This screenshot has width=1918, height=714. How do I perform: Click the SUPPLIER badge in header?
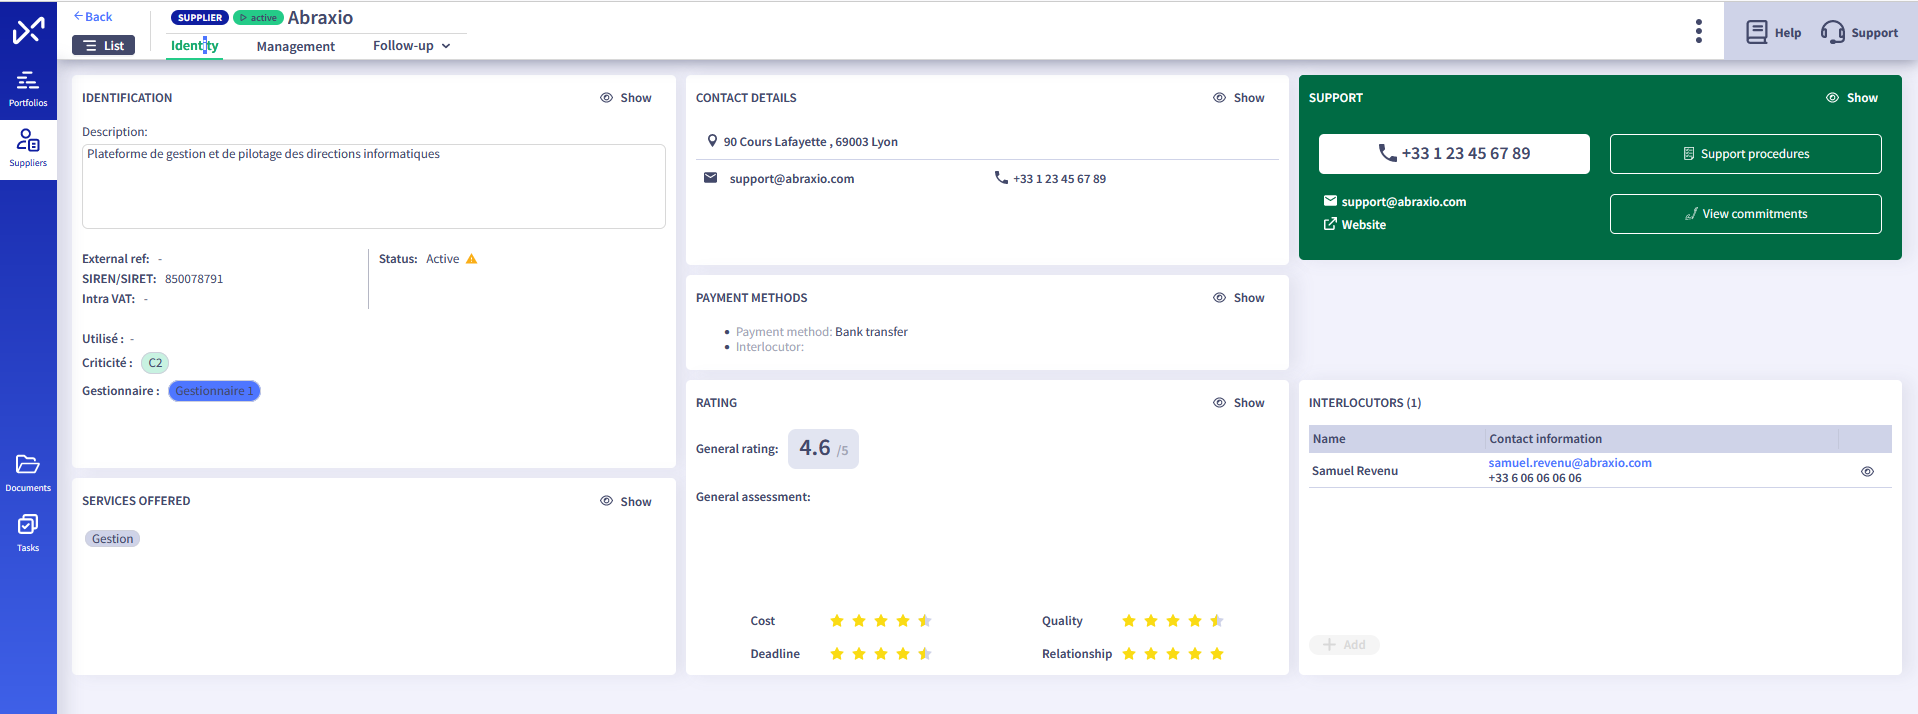pyautogui.click(x=200, y=18)
